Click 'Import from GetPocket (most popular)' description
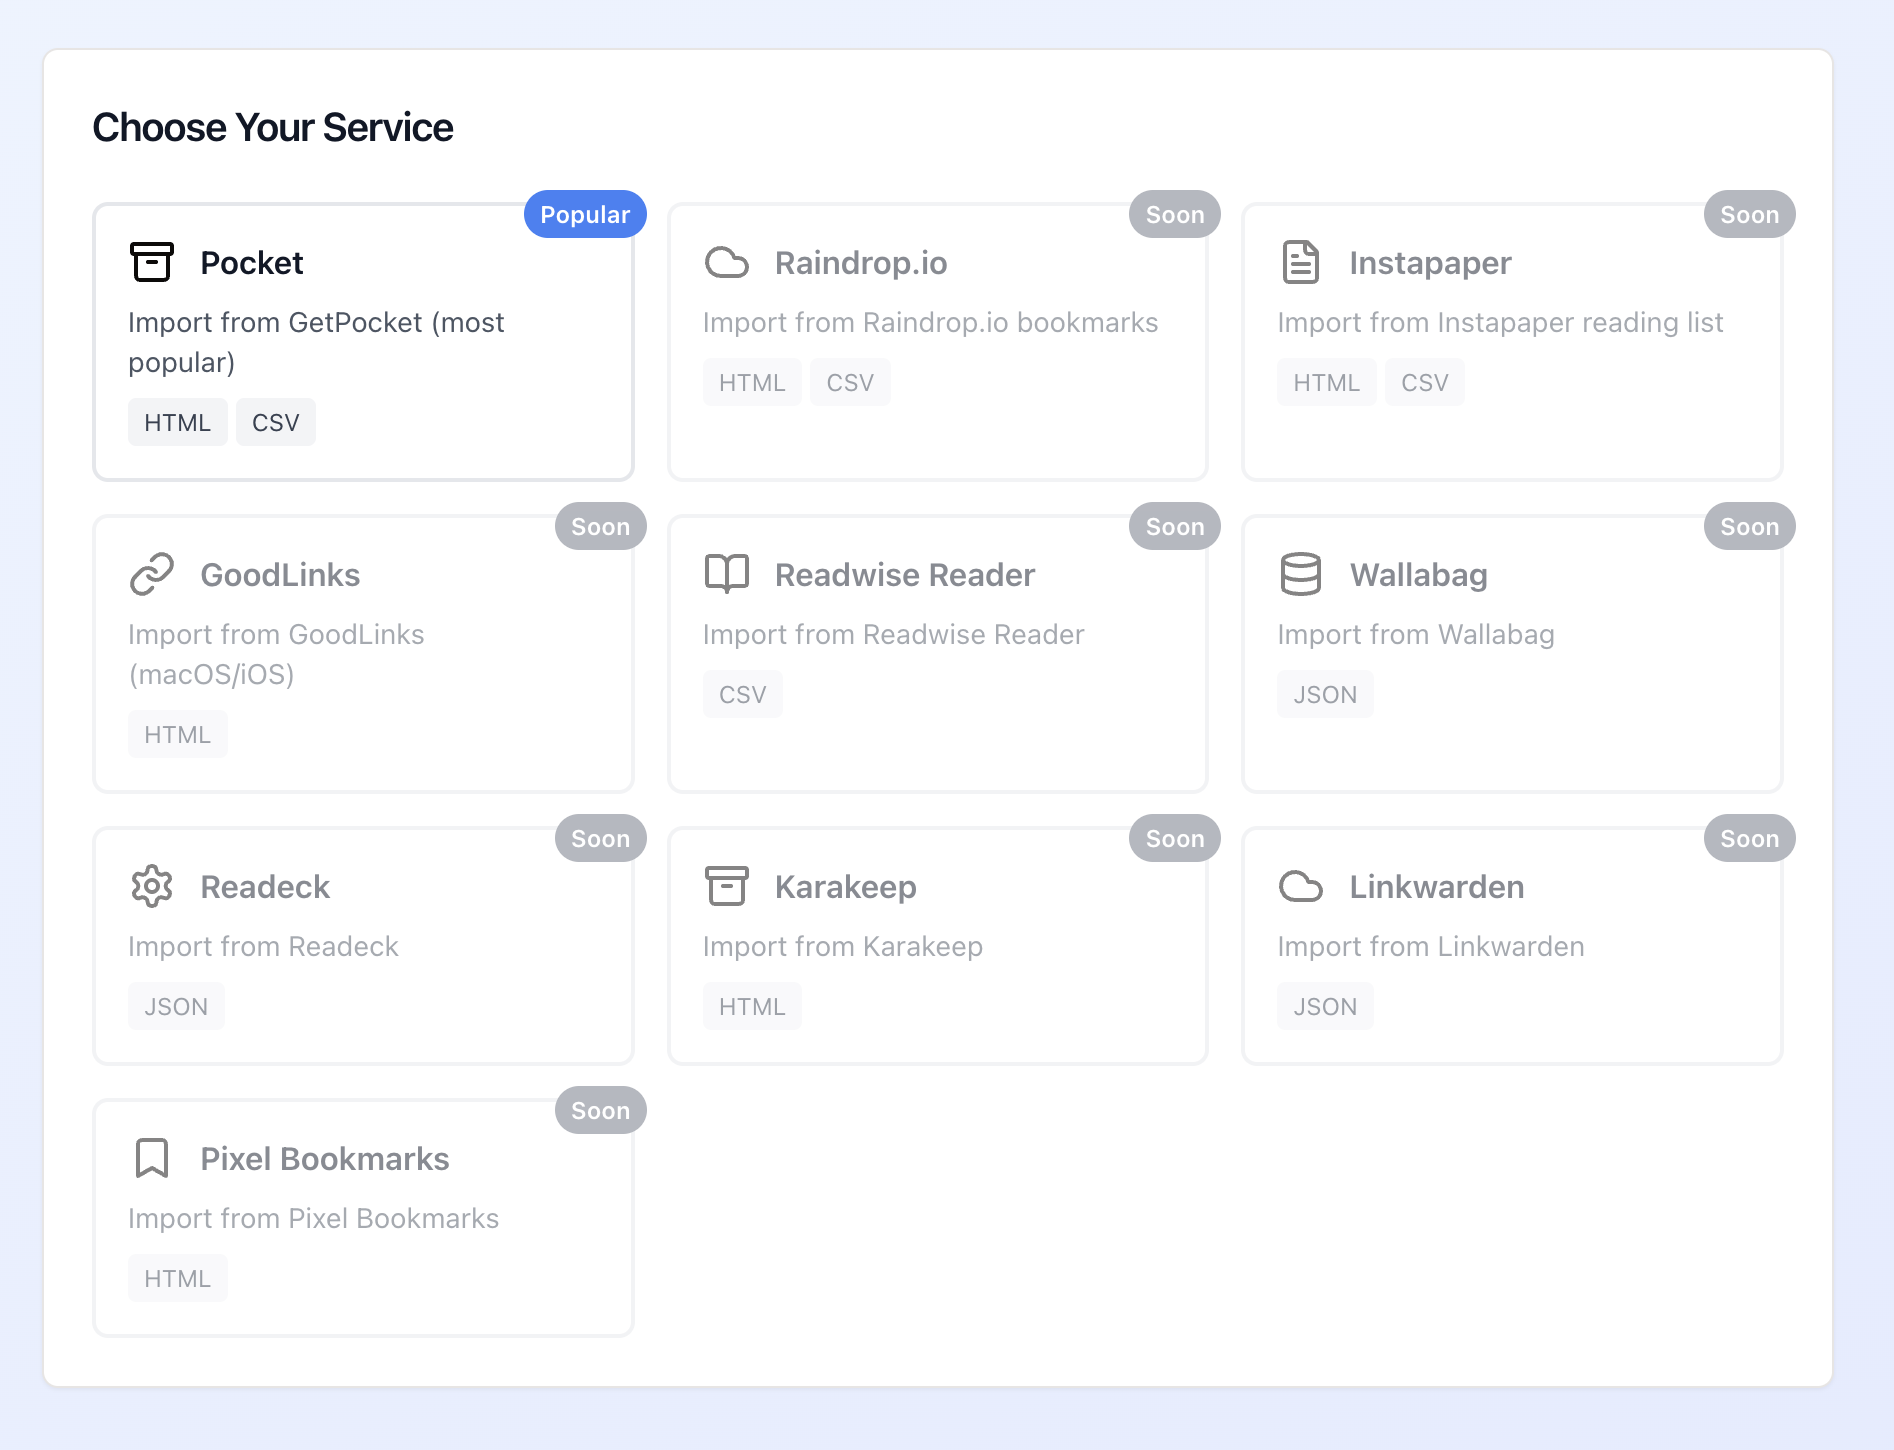 [316, 342]
